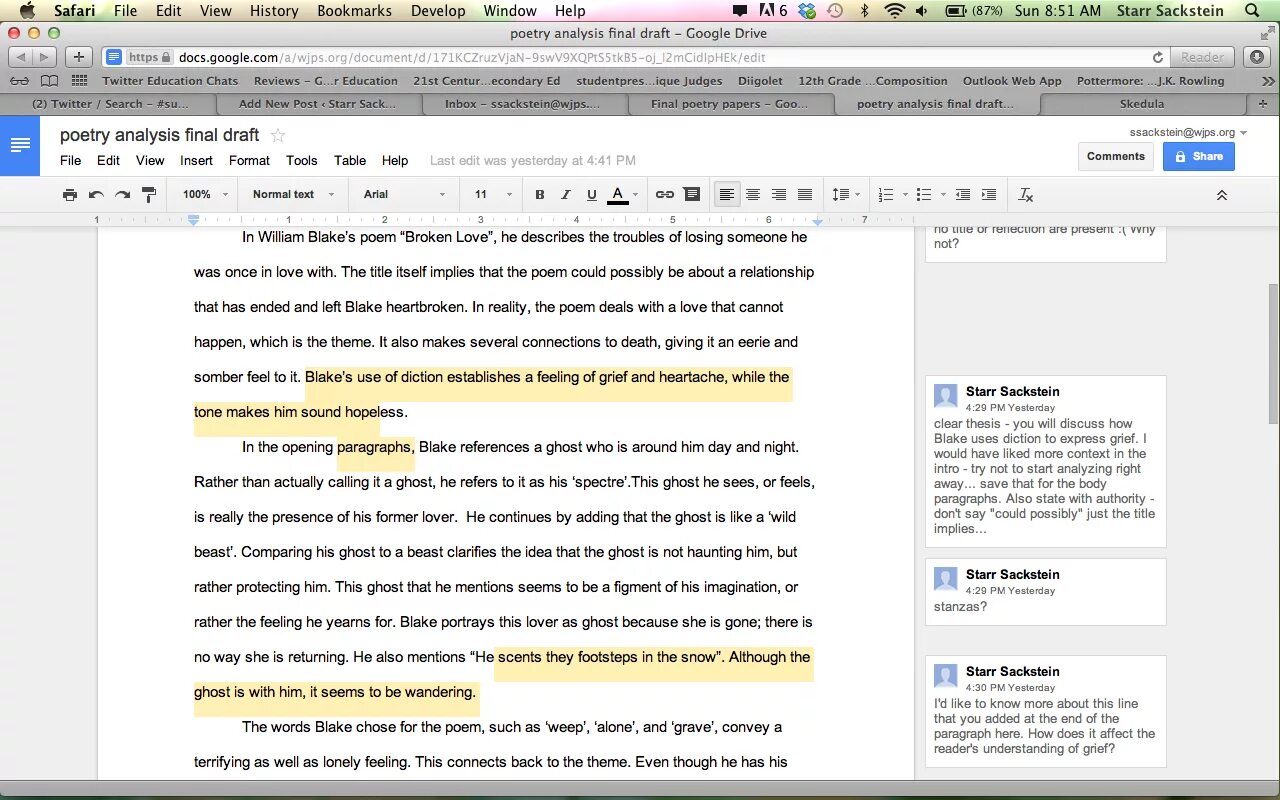Select left text alignment
Image resolution: width=1280 pixels, height=800 pixels.
pos(728,195)
